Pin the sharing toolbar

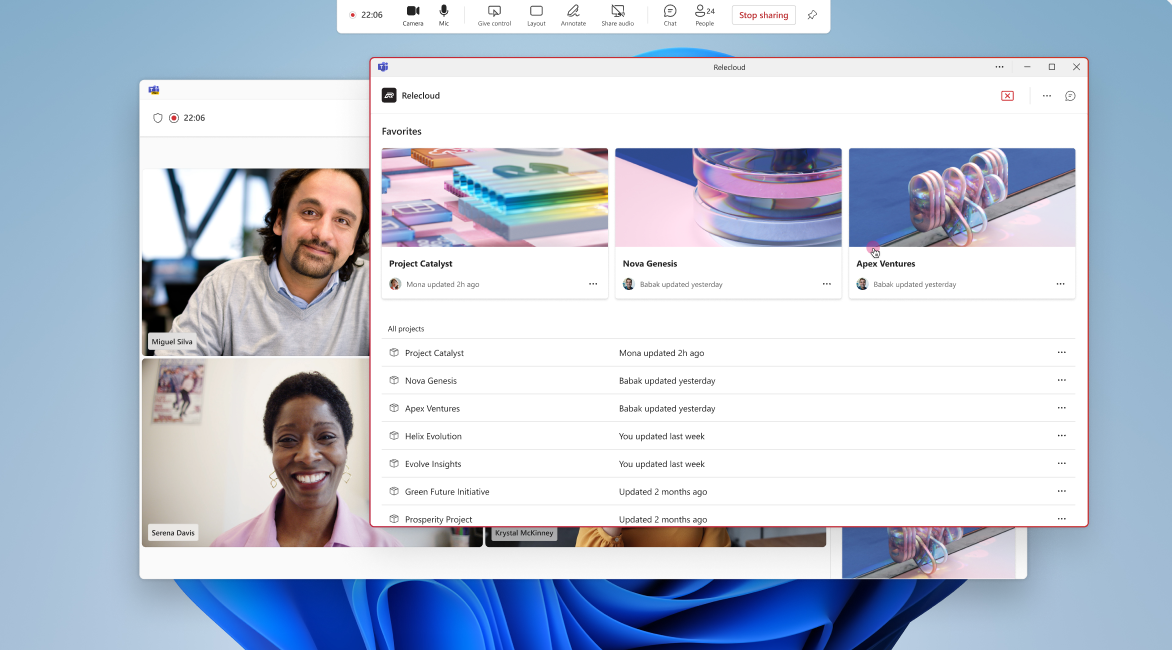point(812,15)
